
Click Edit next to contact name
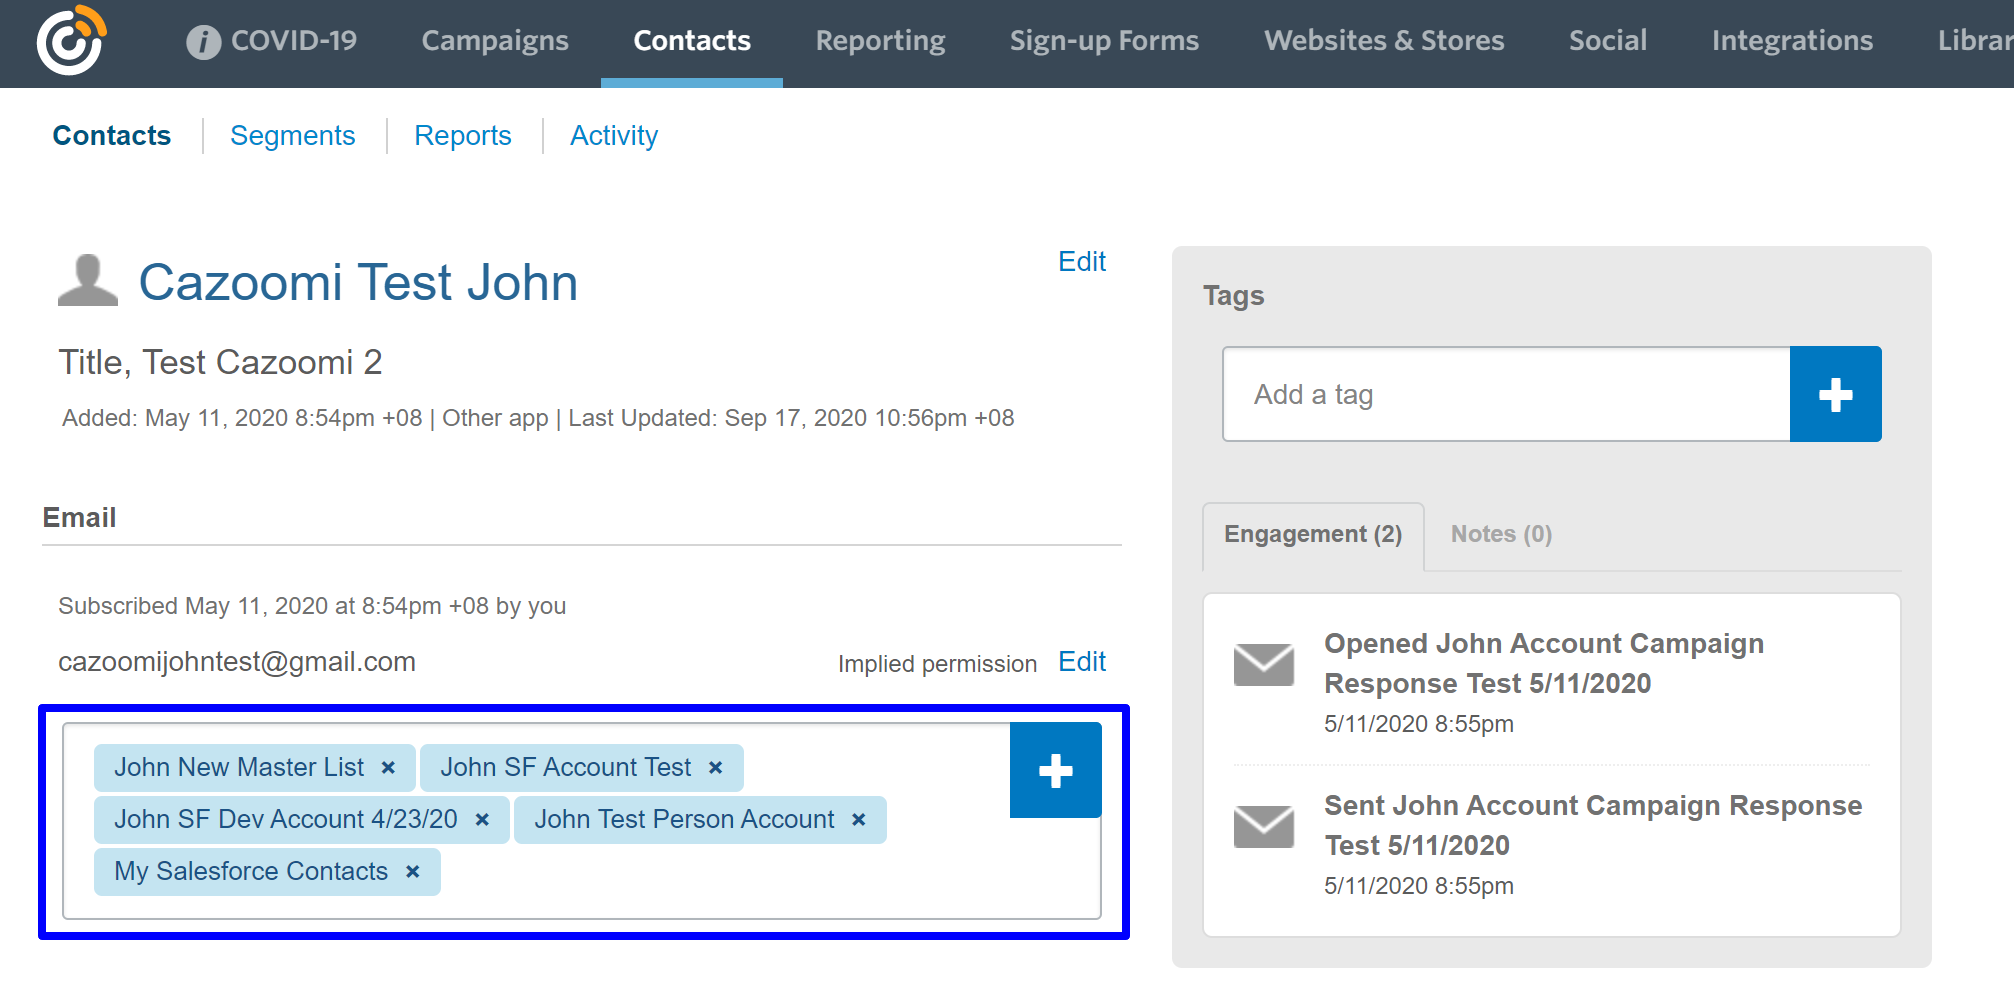click(1082, 262)
